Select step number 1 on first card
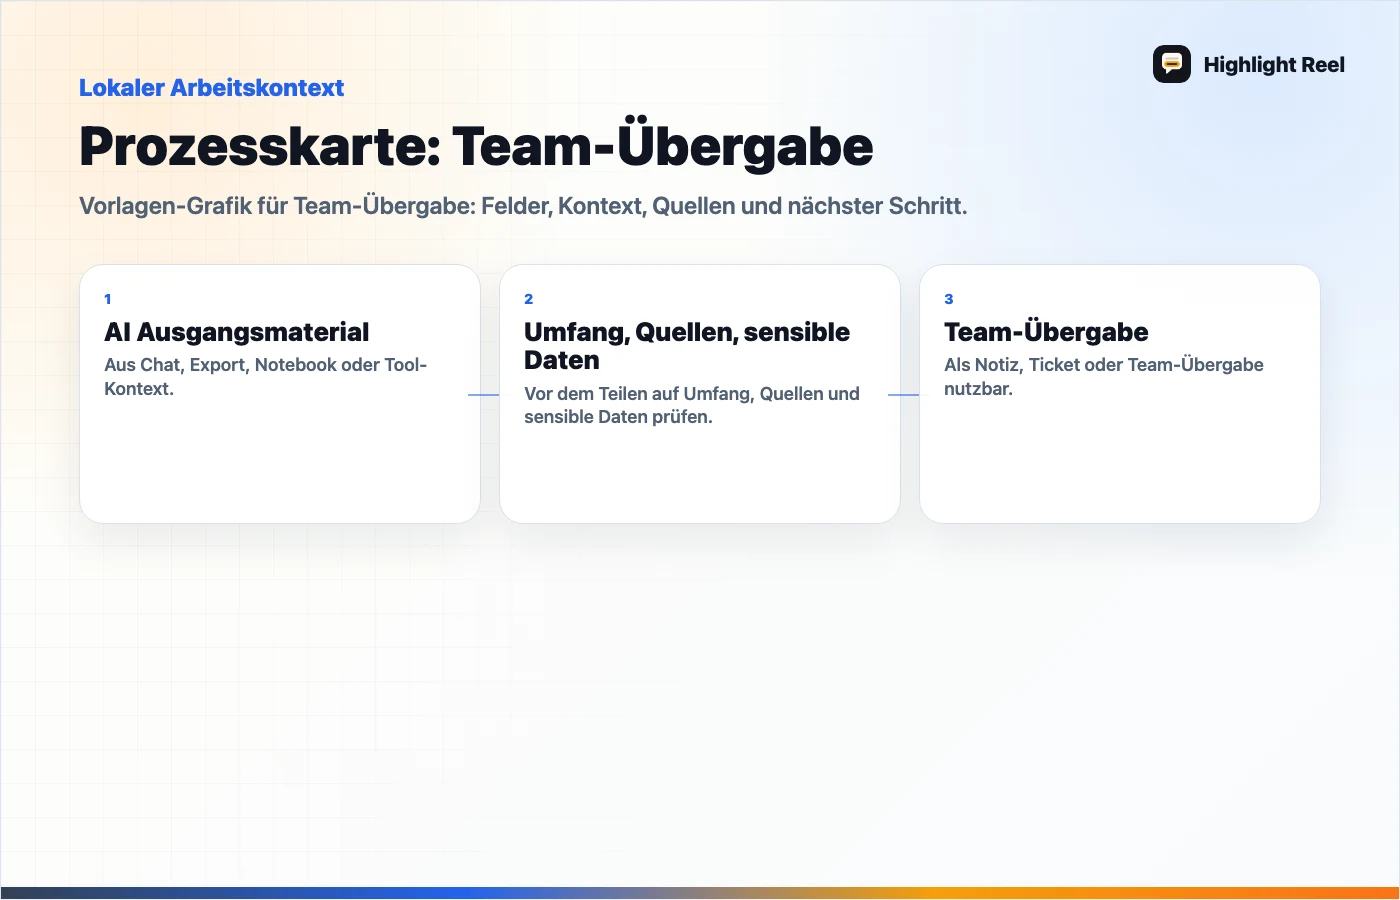 [x=108, y=299]
